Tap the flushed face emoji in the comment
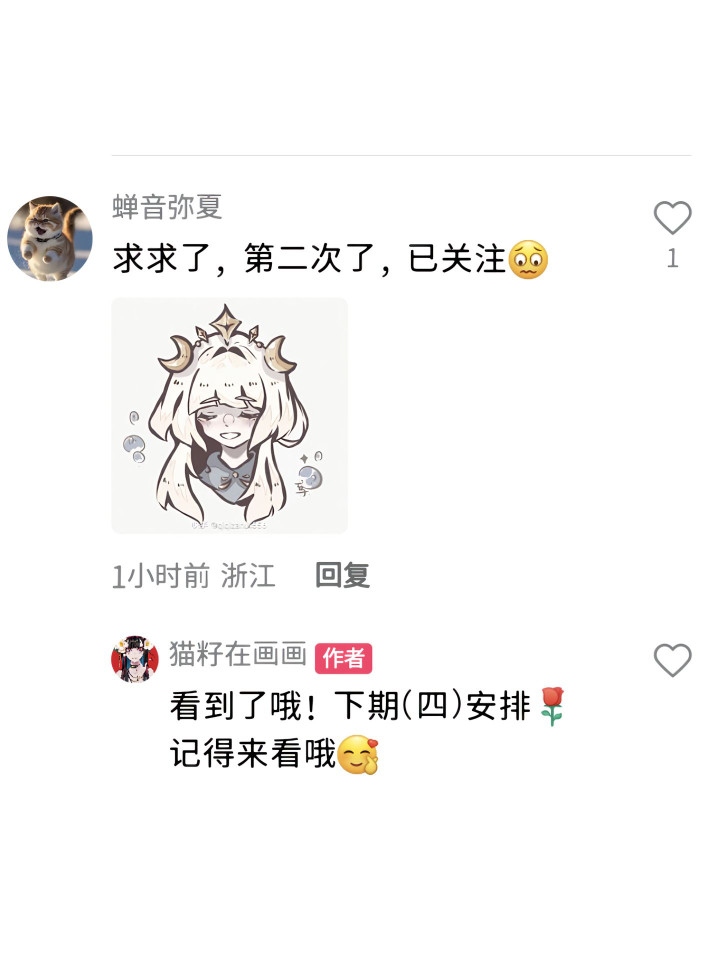Viewport: 720px width, 960px height. (x=528, y=260)
